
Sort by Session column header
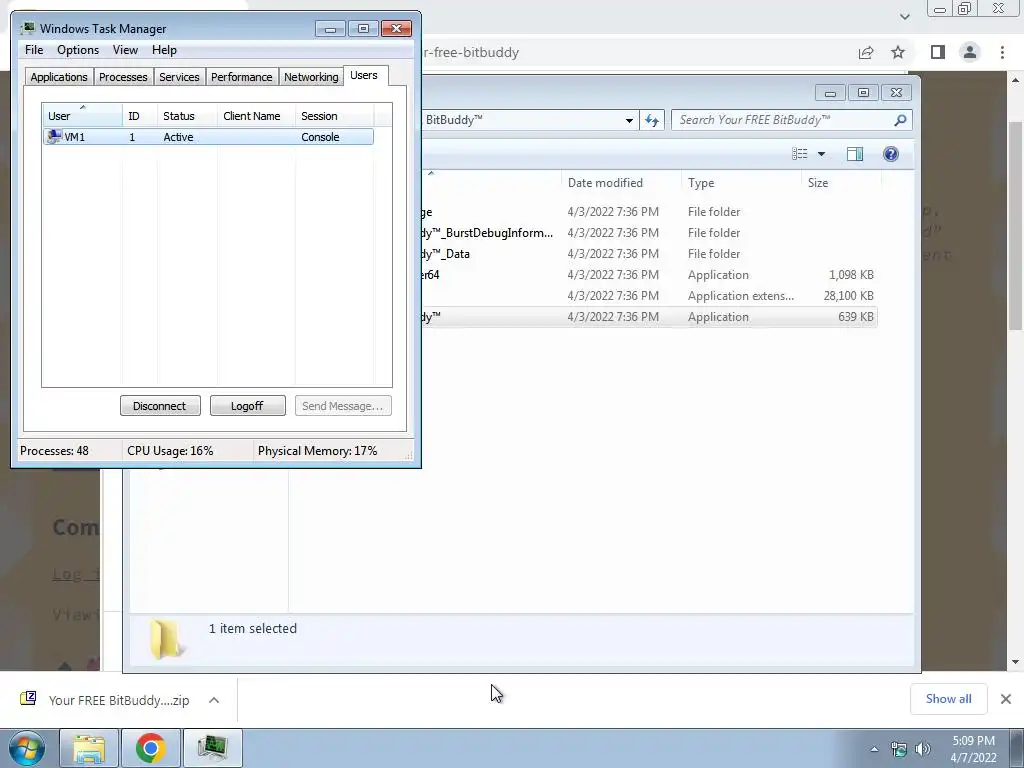334,116
